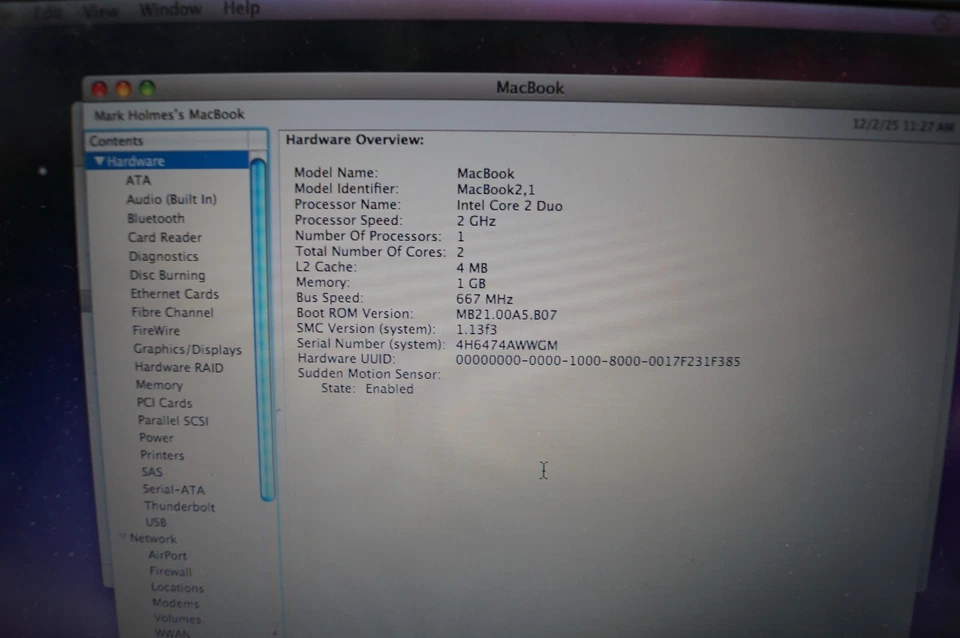Open the Help menu
Image resolution: width=960 pixels, height=638 pixels.
point(241,8)
